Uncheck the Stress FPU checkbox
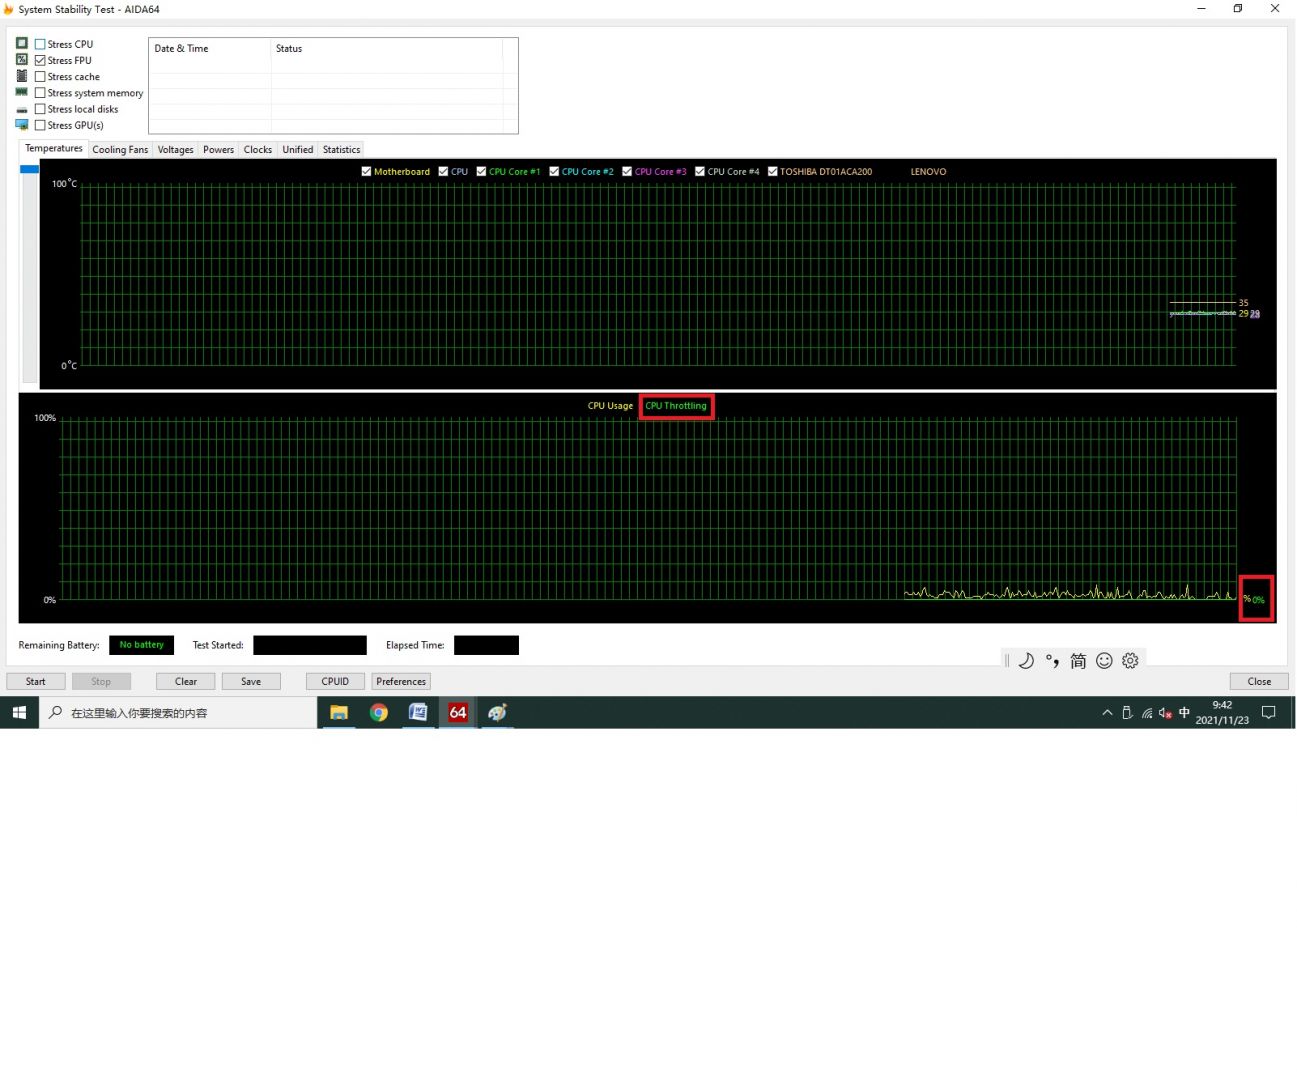The width and height of the screenshot is (1297, 1080). [40, 60]
